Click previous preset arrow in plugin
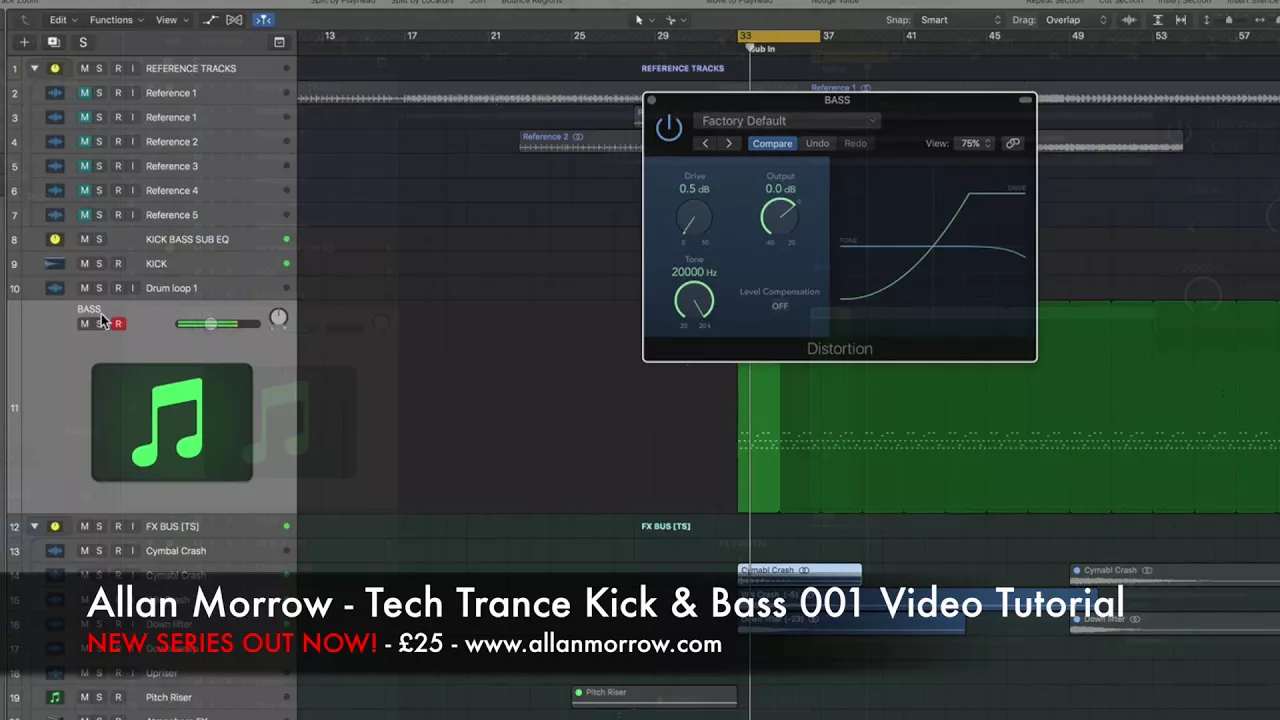The image size is (1280, 720). [705, 144]
